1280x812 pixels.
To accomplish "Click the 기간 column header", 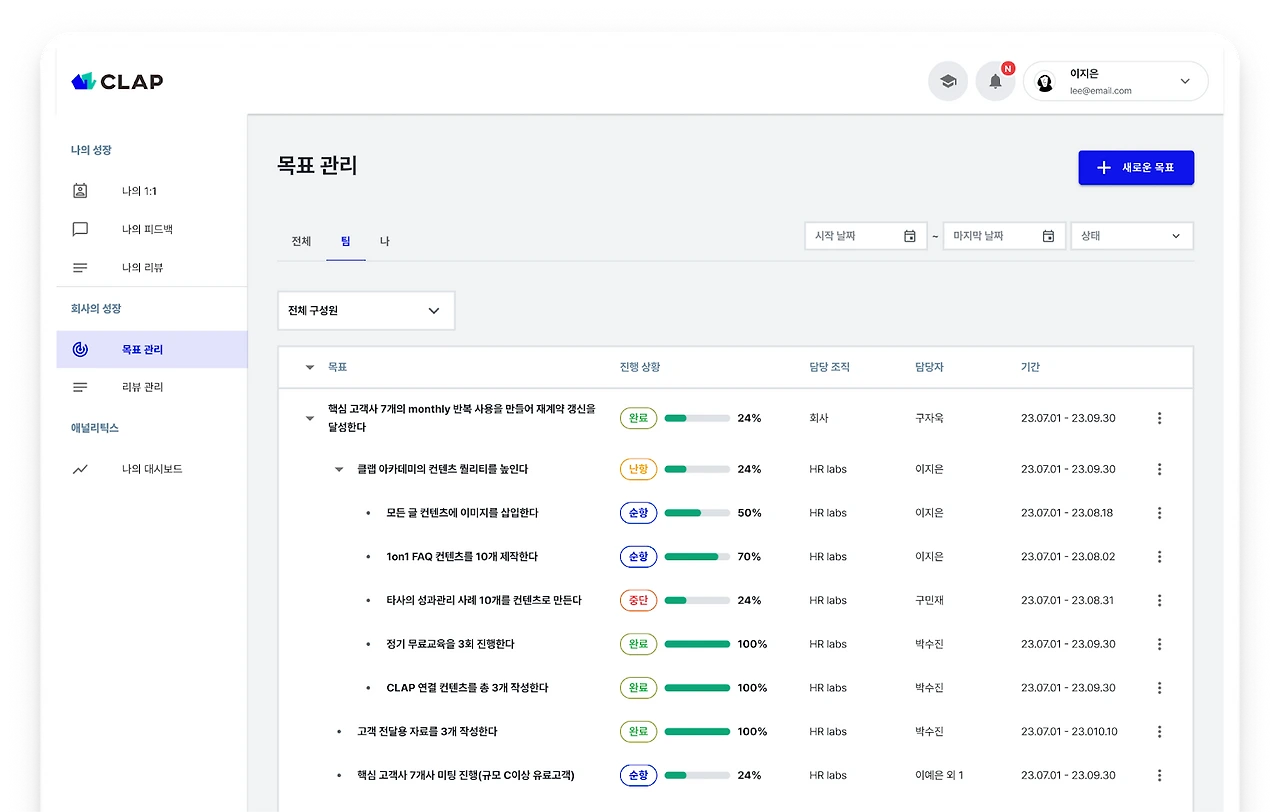I will point(1030,367).
